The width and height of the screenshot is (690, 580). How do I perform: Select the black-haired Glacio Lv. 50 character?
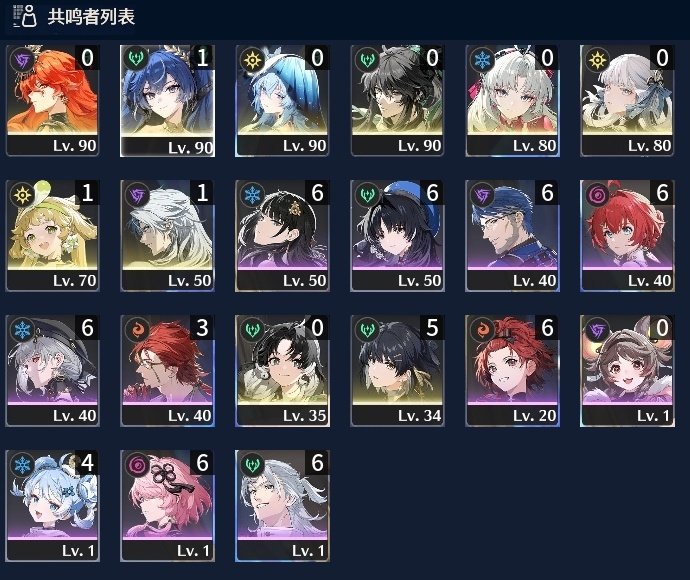click(282, 235)
